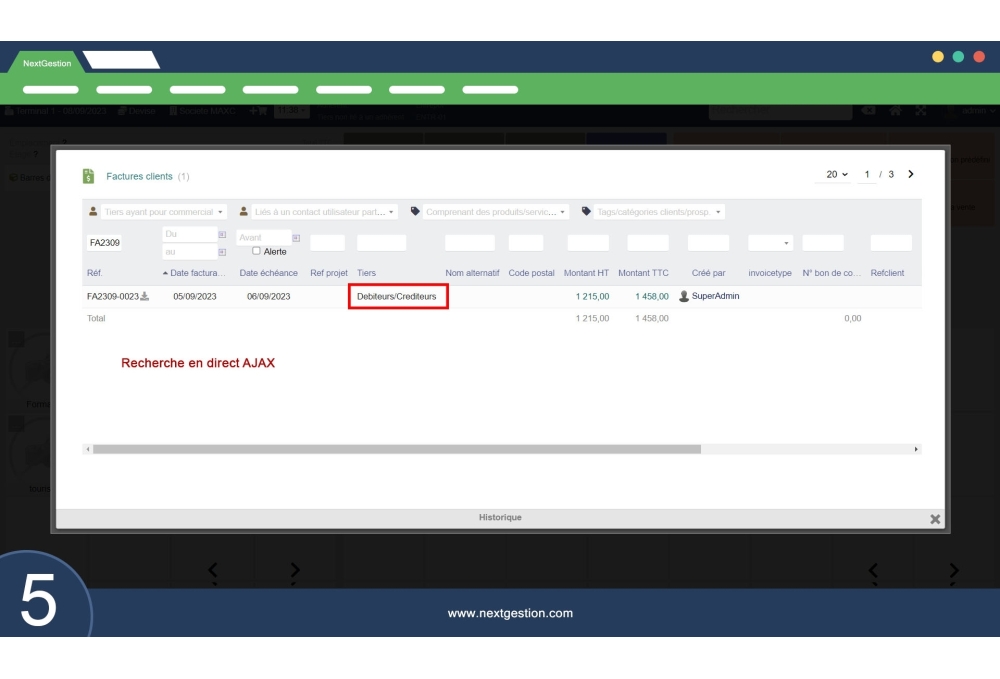Viewport: 1000px width, 679px height.
Task: Click the download icon next to FA2309-0023
Action: [x=145, y=294]
